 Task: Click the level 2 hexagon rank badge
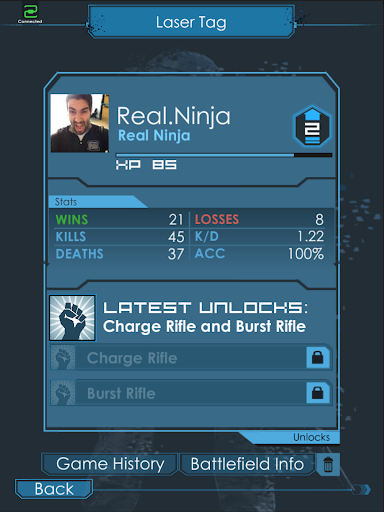[x=312, y=127]
